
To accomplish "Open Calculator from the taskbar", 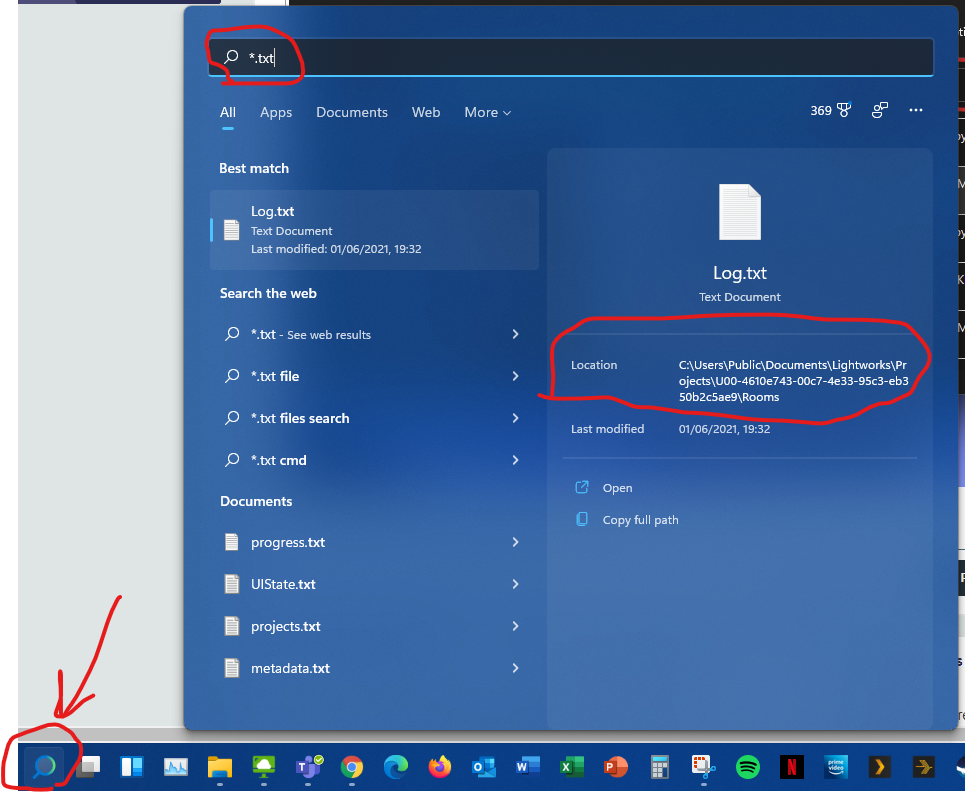I will [x=659, y=767].
